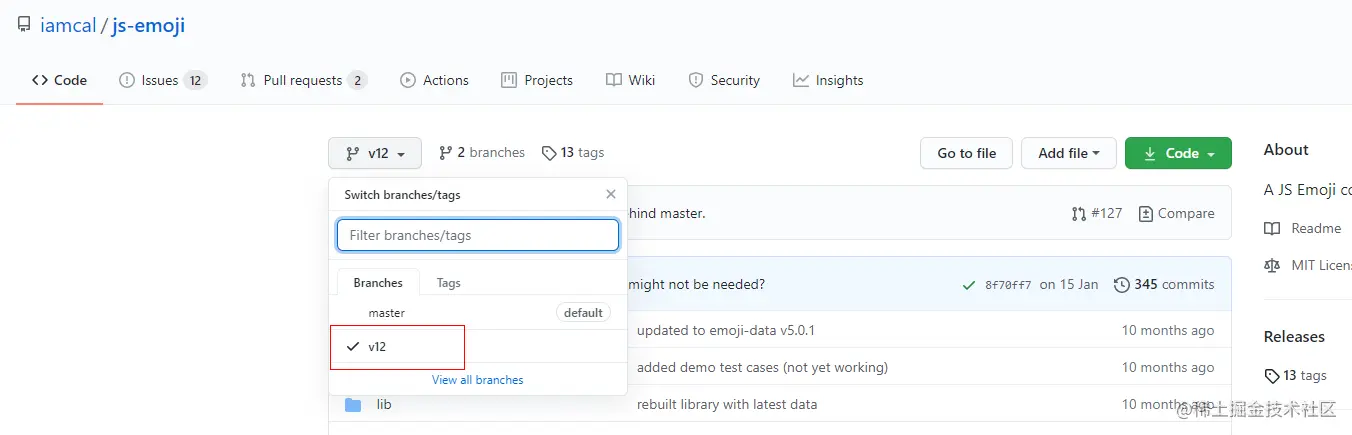Open the Issues tab
1352x435 pixels.
162,80
